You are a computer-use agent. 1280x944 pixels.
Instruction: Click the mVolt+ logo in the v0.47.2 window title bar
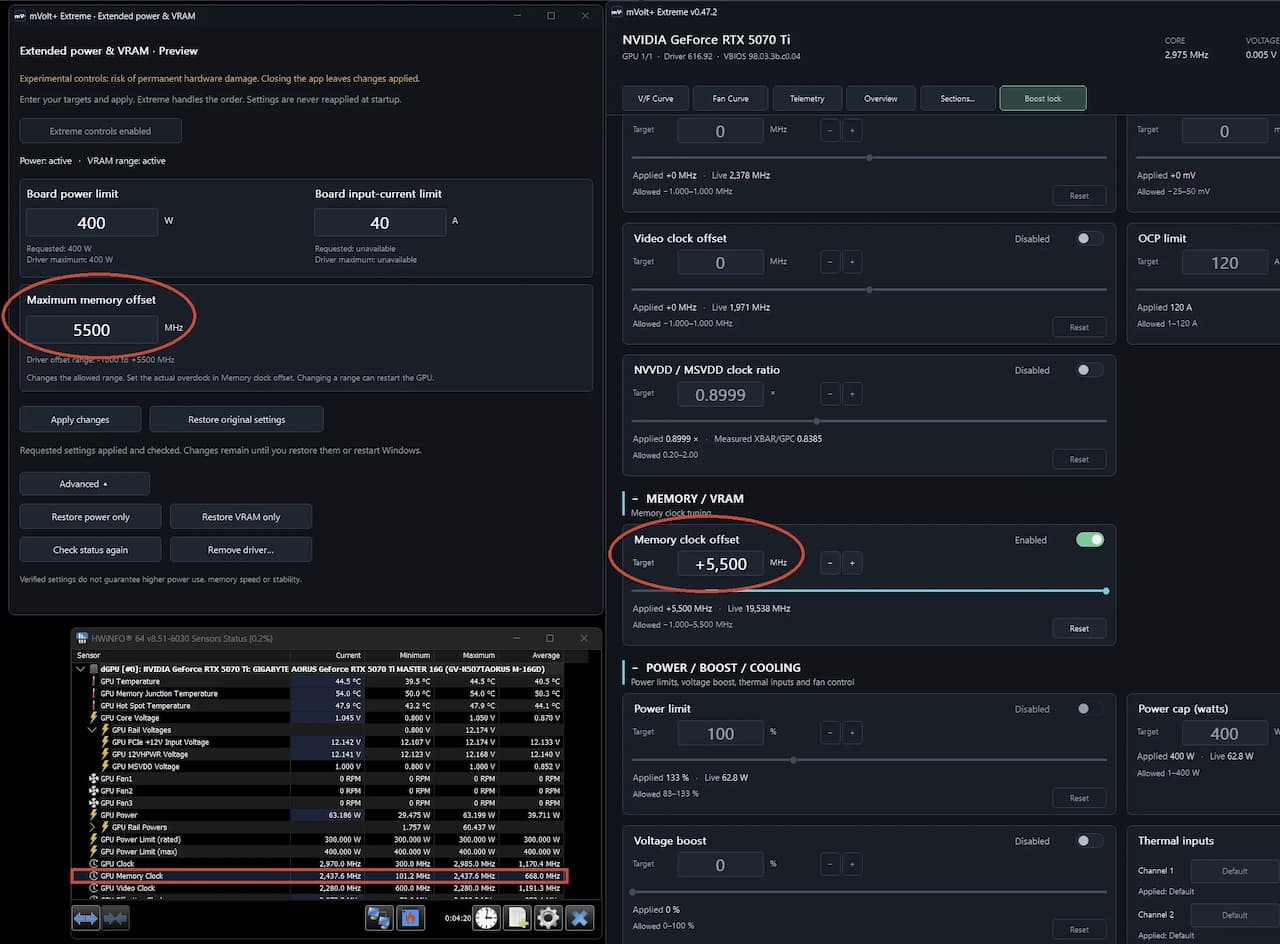tap(617, 12)
